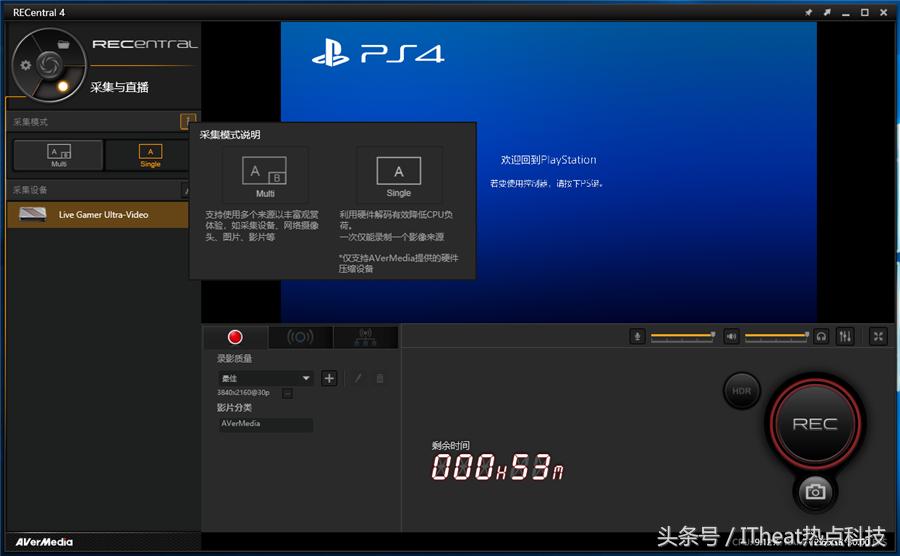
Task: Mute the microphone icon
Action: [637, 336]
